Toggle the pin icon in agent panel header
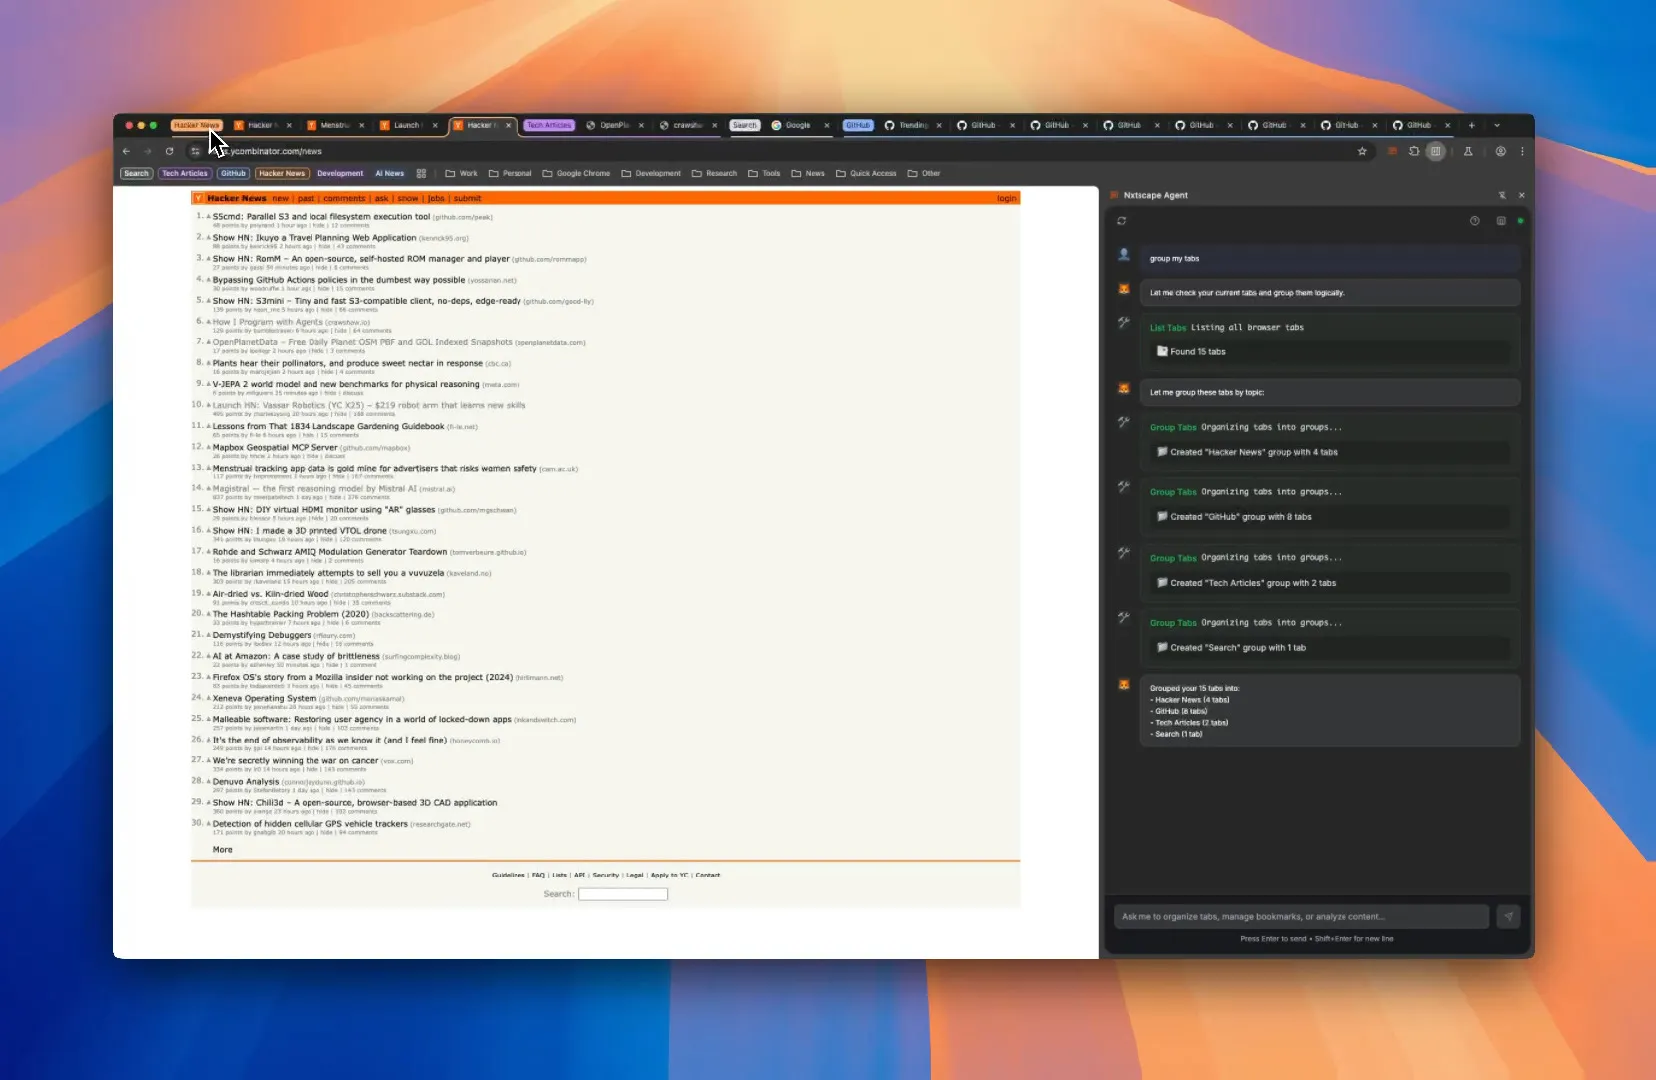Viewport: 1656px width, 1080px height. 1503,195
